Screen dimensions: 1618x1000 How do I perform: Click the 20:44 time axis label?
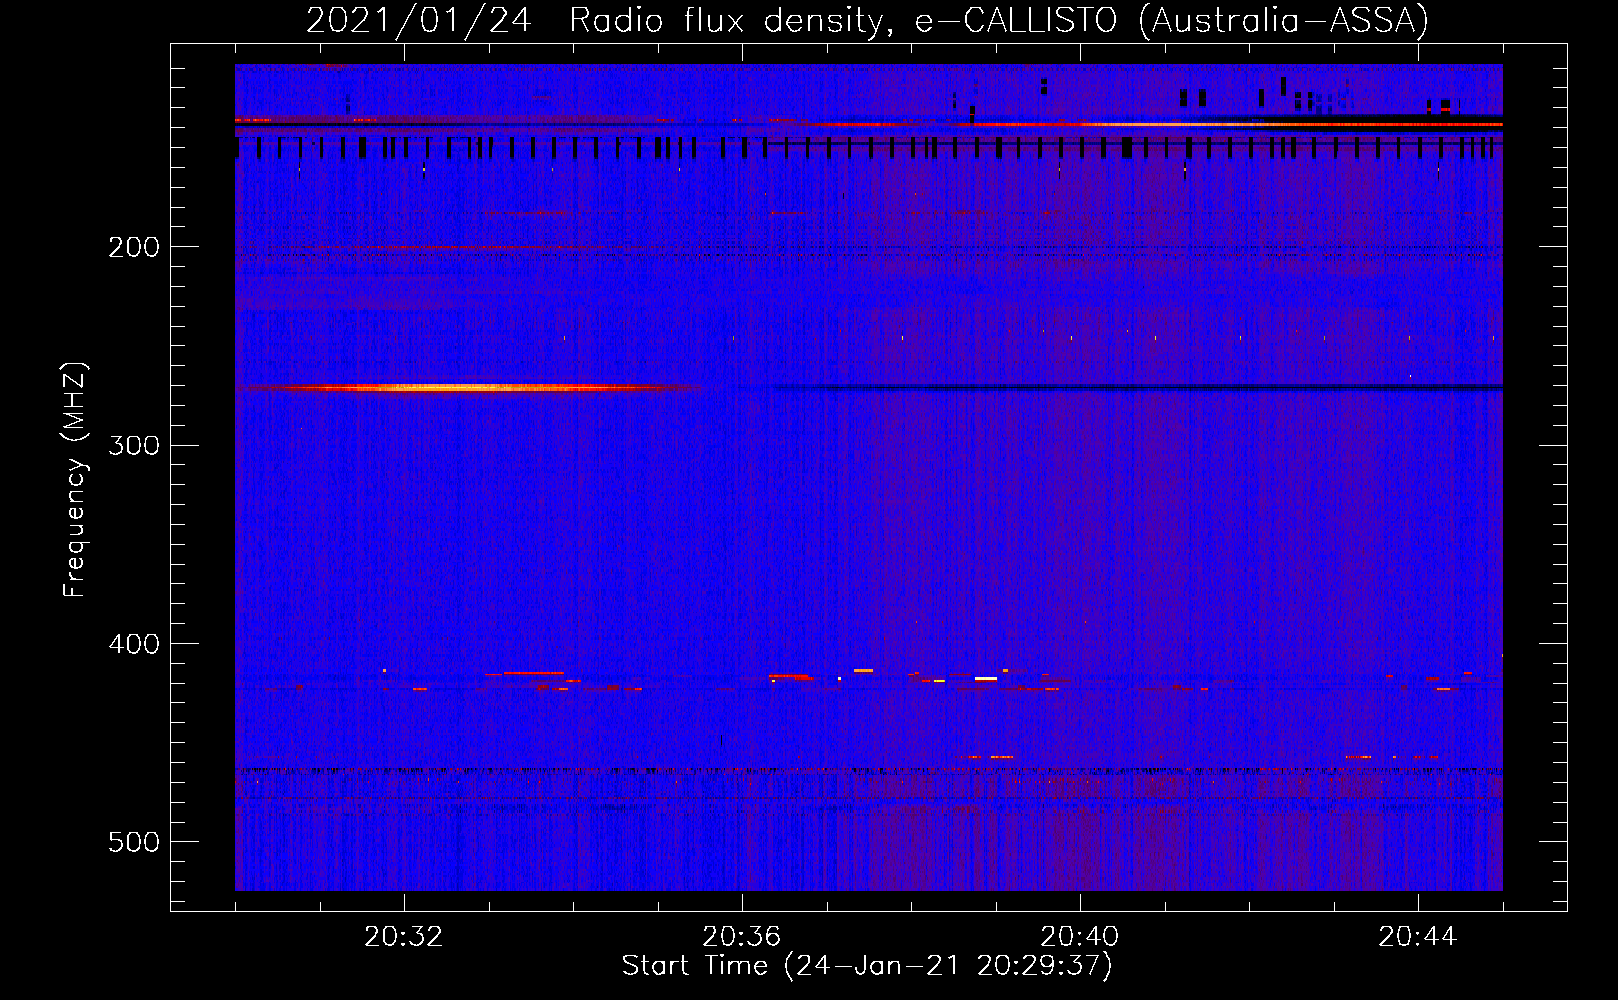(1418, 937)
